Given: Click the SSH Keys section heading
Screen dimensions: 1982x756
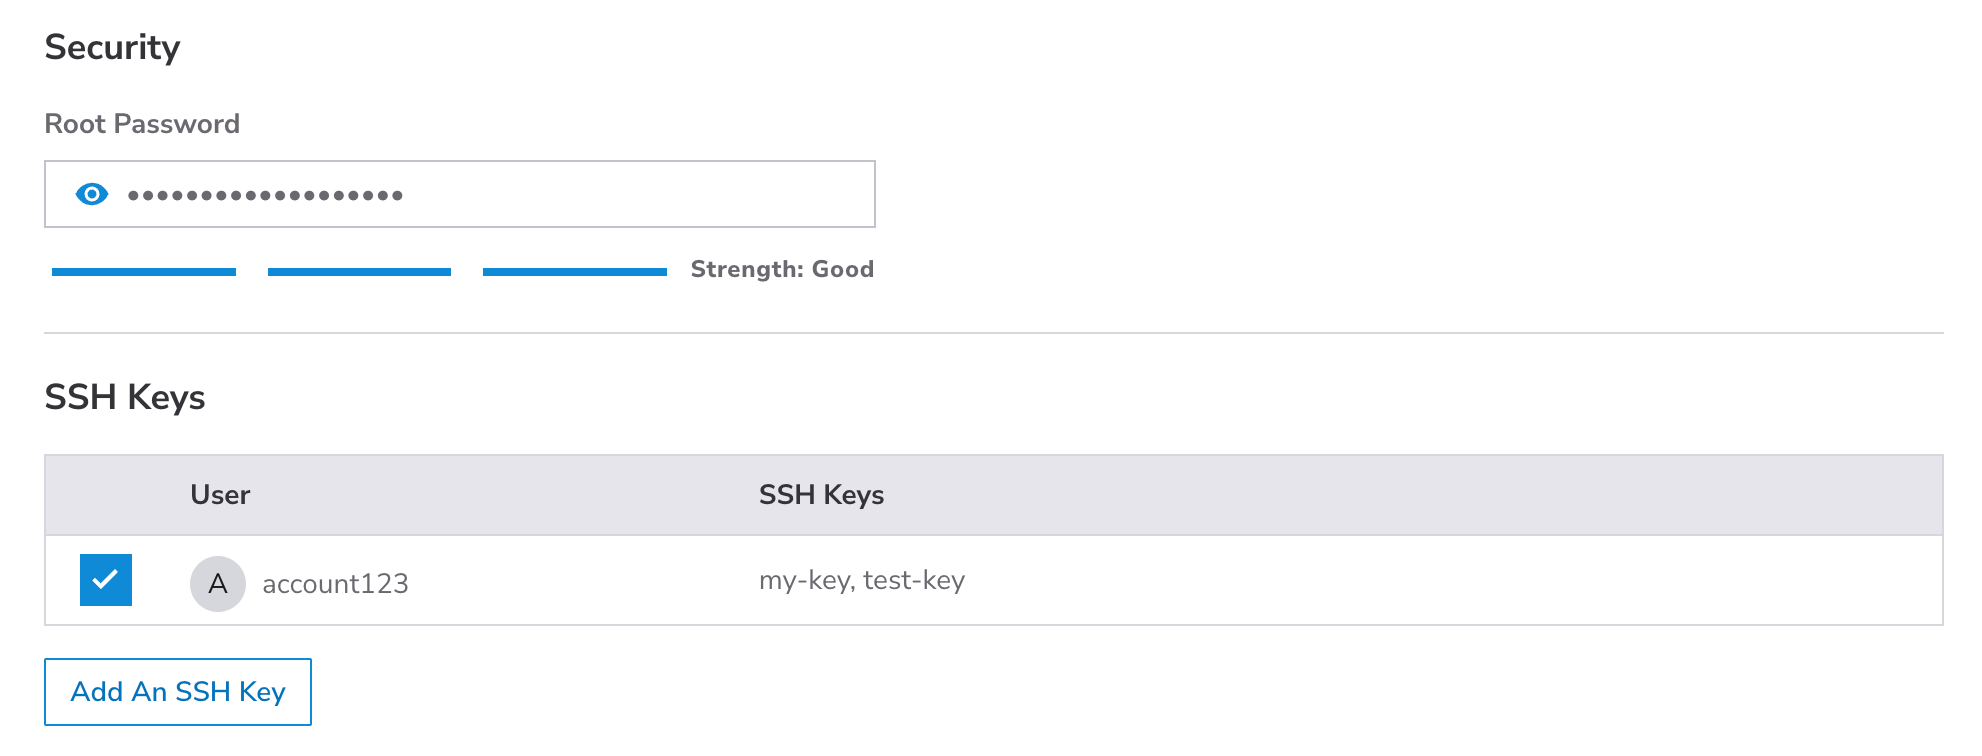Looking at the screenshot, I should tap(125, 397).
